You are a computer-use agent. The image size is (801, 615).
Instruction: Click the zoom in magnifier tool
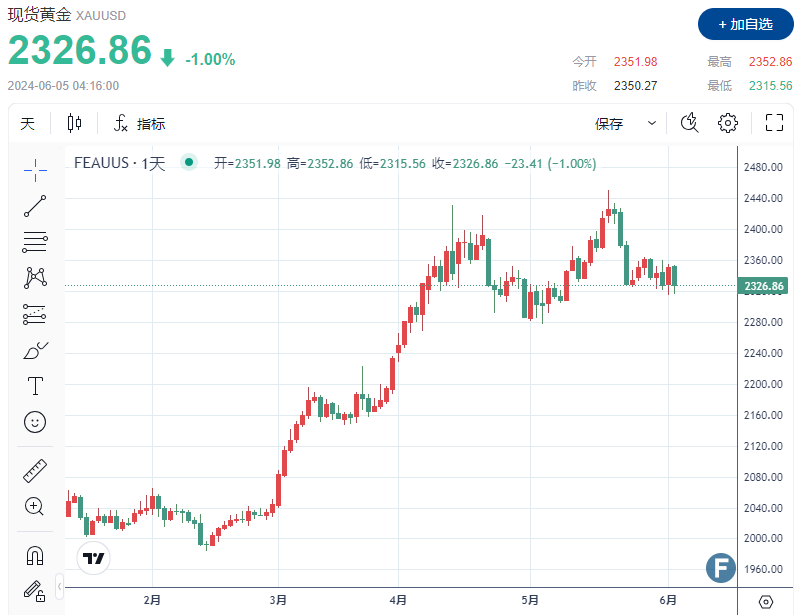point(35,506)
